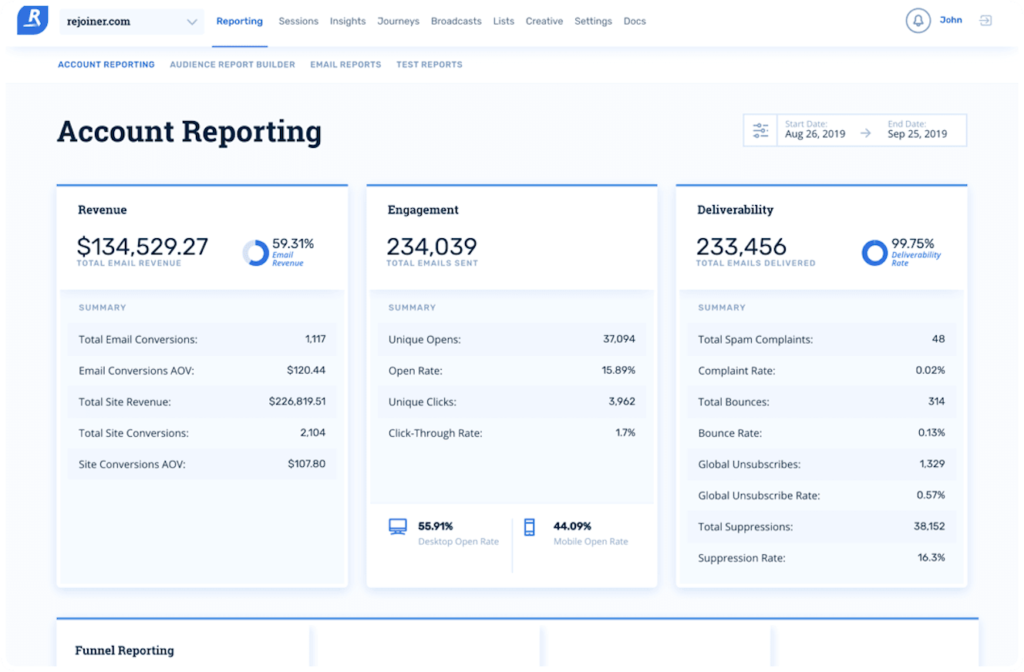Click the 99.75% Deliverability Rate label
Viewport: 1024px width, 672px height.
[x=916, y=251]
